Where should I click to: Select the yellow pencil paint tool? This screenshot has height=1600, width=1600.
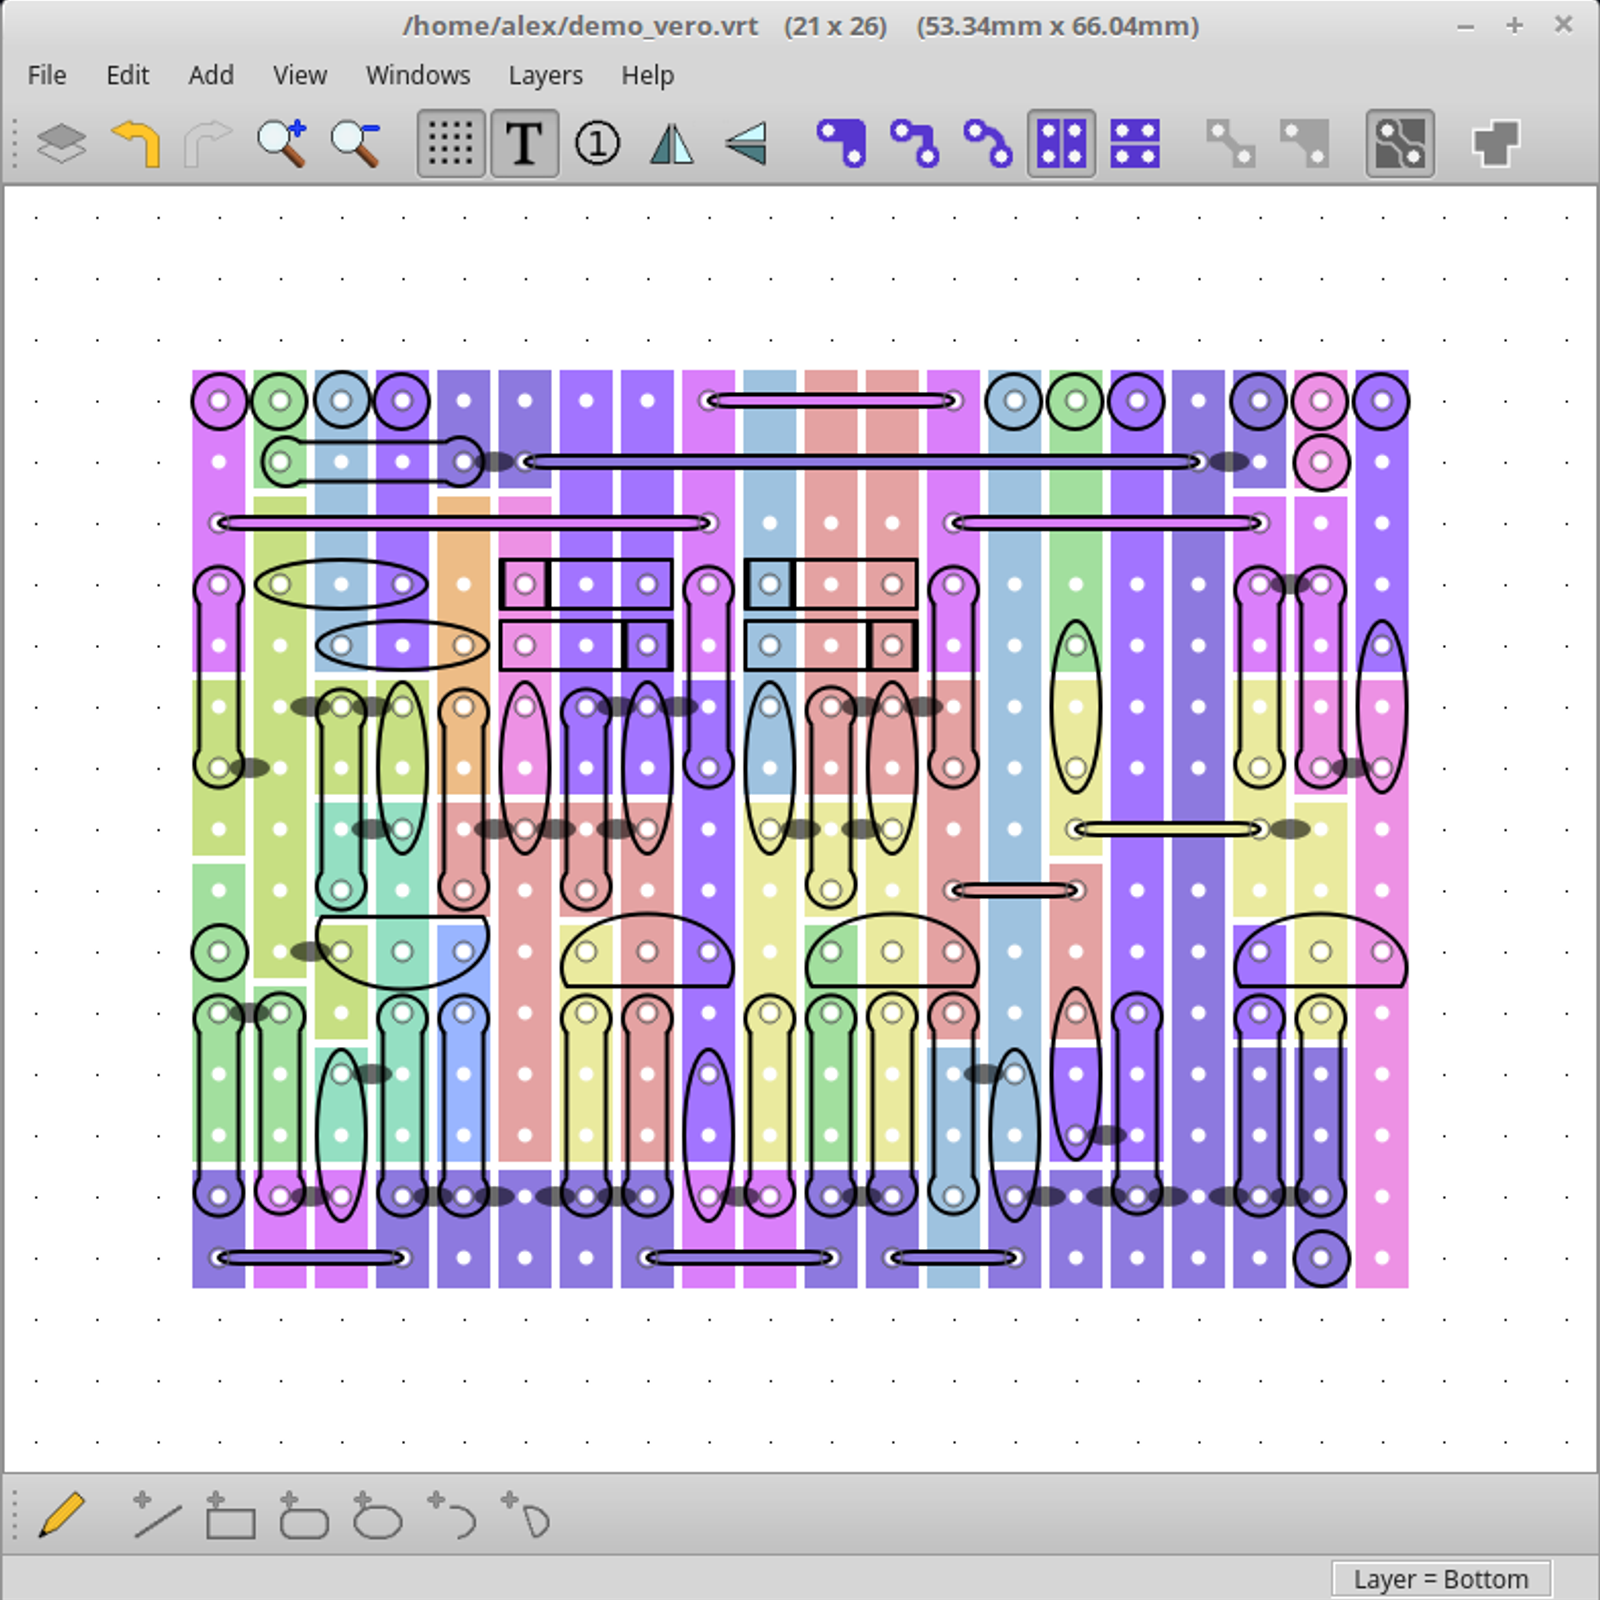60,1518
